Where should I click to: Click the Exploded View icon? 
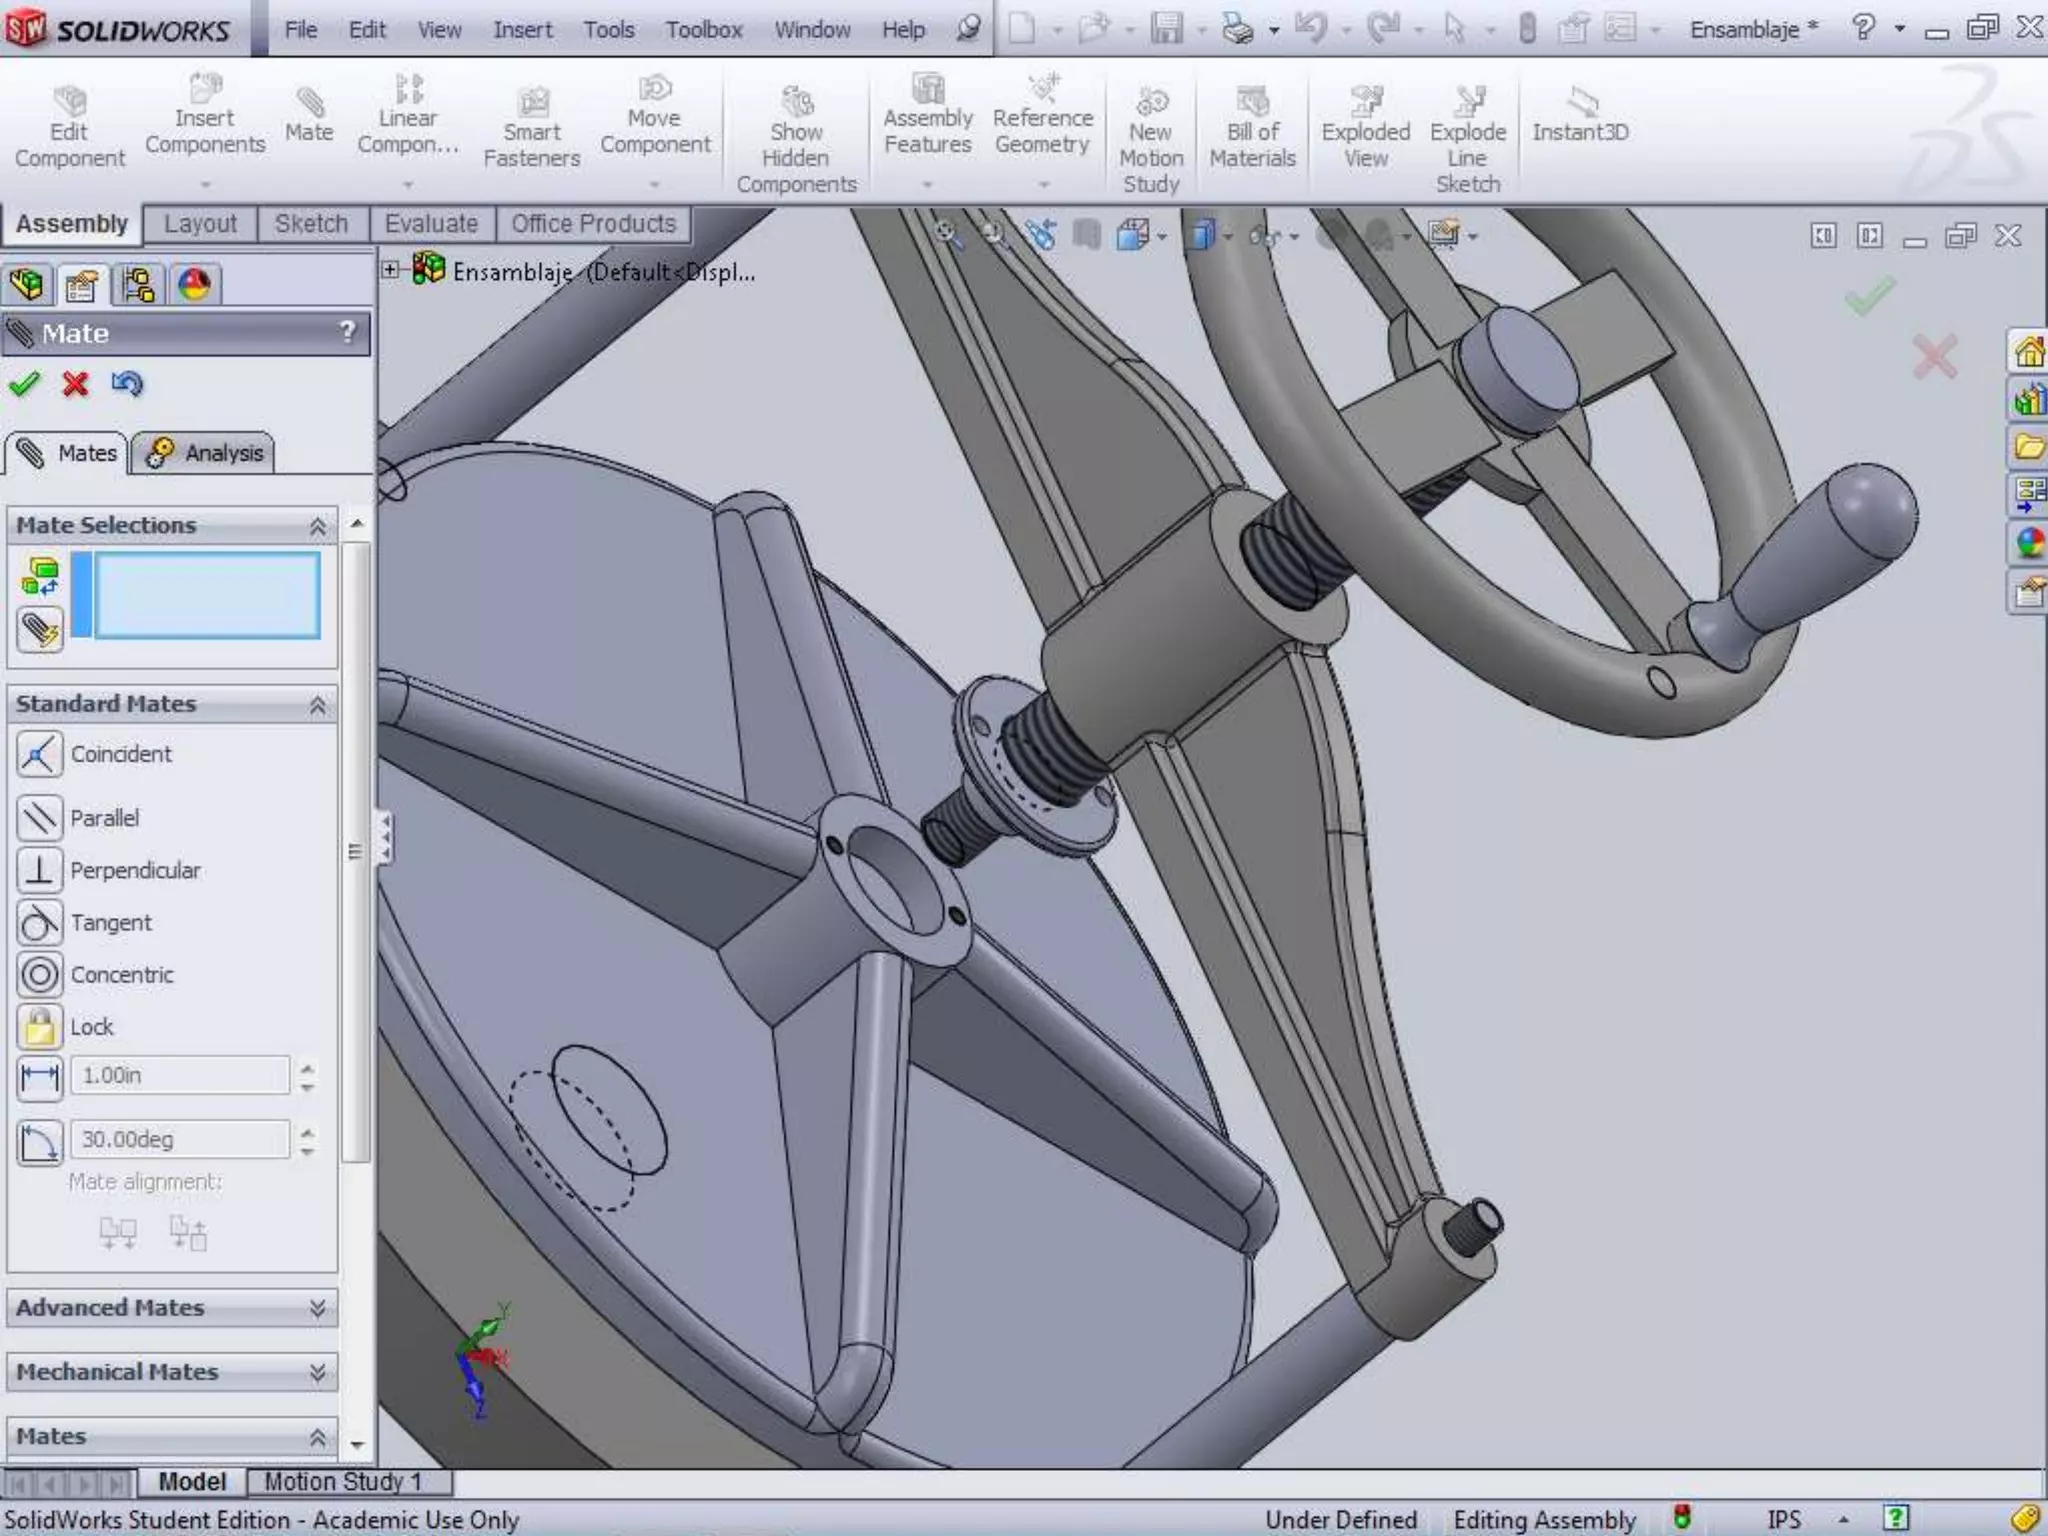[x=1365, y=102]
